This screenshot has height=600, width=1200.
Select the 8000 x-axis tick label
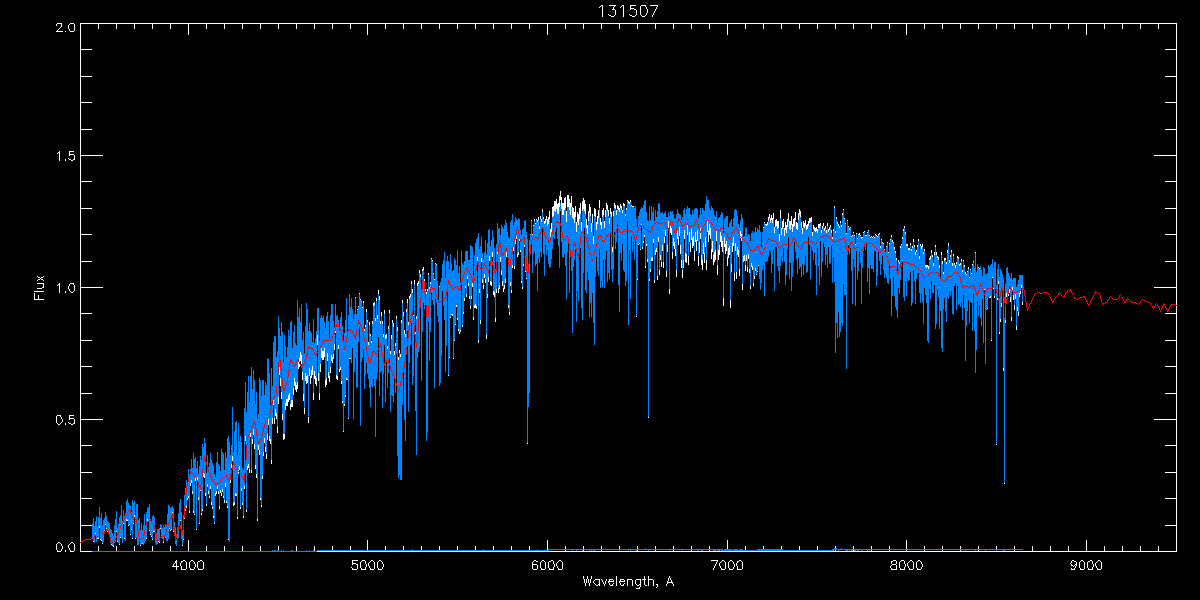(x=906, y=563)
